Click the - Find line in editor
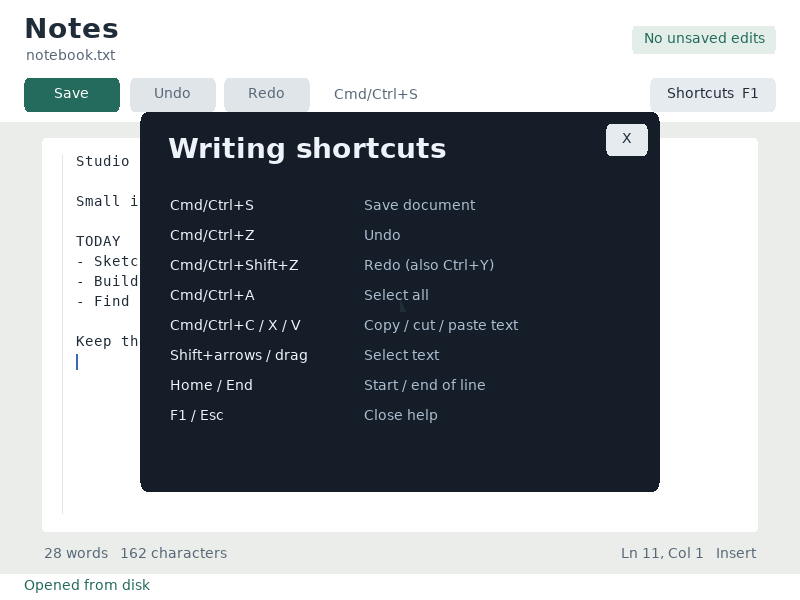Image resolution: width=800 pixels, height=600 pixels. pos(103,301)
